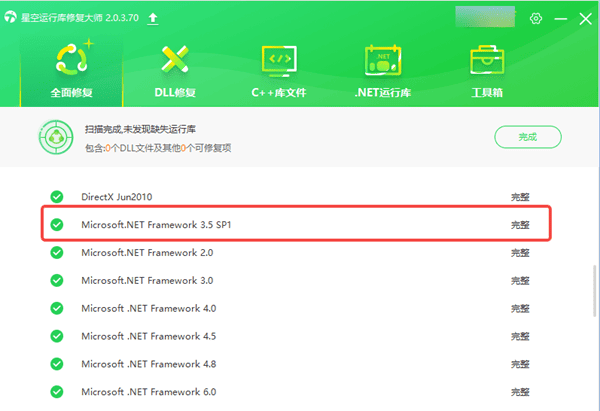
Task: Open settings gear icon
Action: pyautogui.click(x=536, y=18)
